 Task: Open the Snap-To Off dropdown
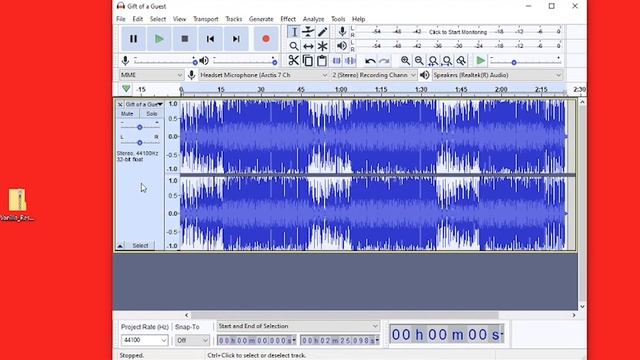click(192, 340)
